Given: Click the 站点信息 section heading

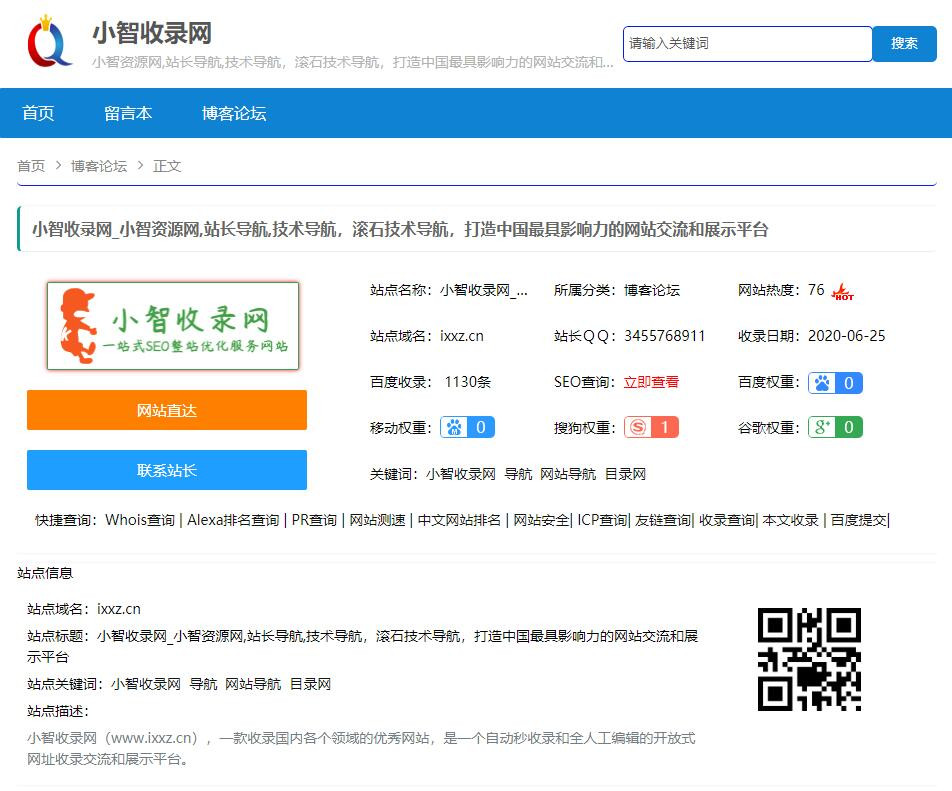Looking at the screenshot, I should click(45, 573).
